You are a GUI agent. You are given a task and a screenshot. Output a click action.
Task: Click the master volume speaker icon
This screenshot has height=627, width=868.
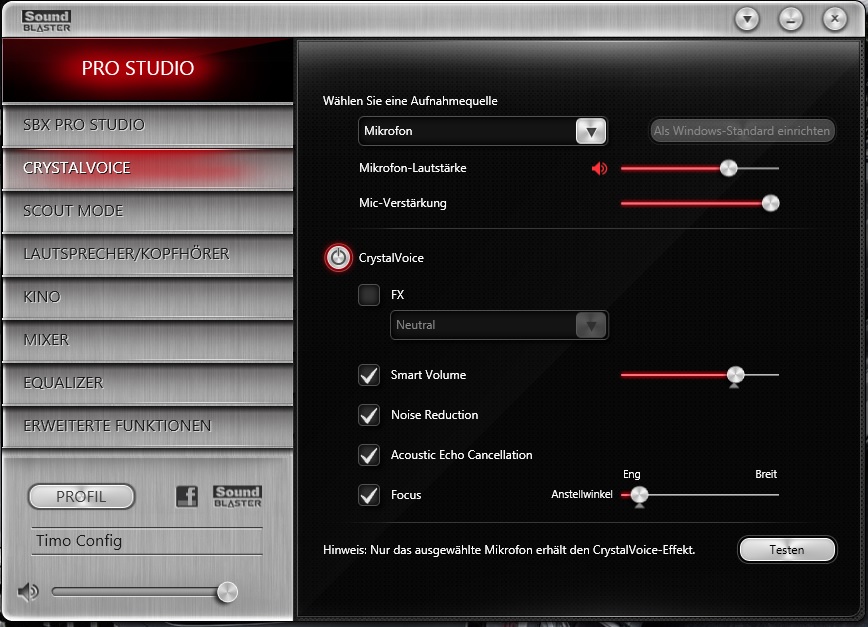click(x=28, y=592)
